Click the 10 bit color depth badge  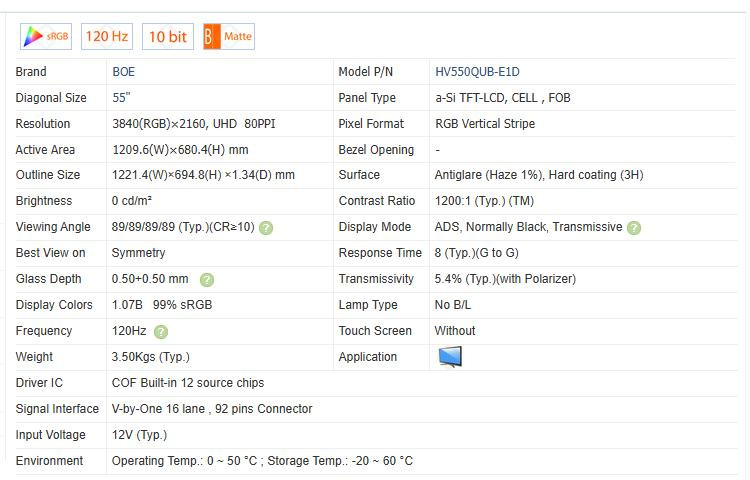(168, 37)
